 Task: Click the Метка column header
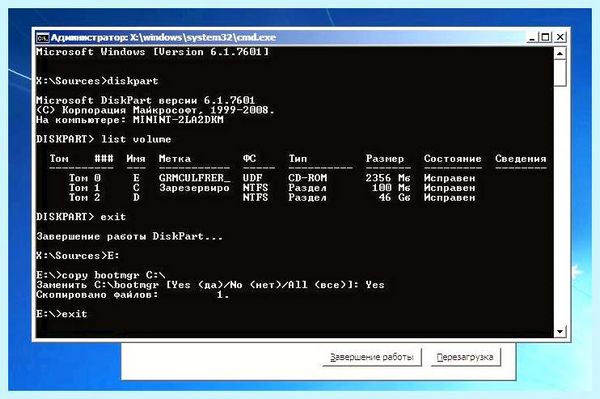click(174, 158)
